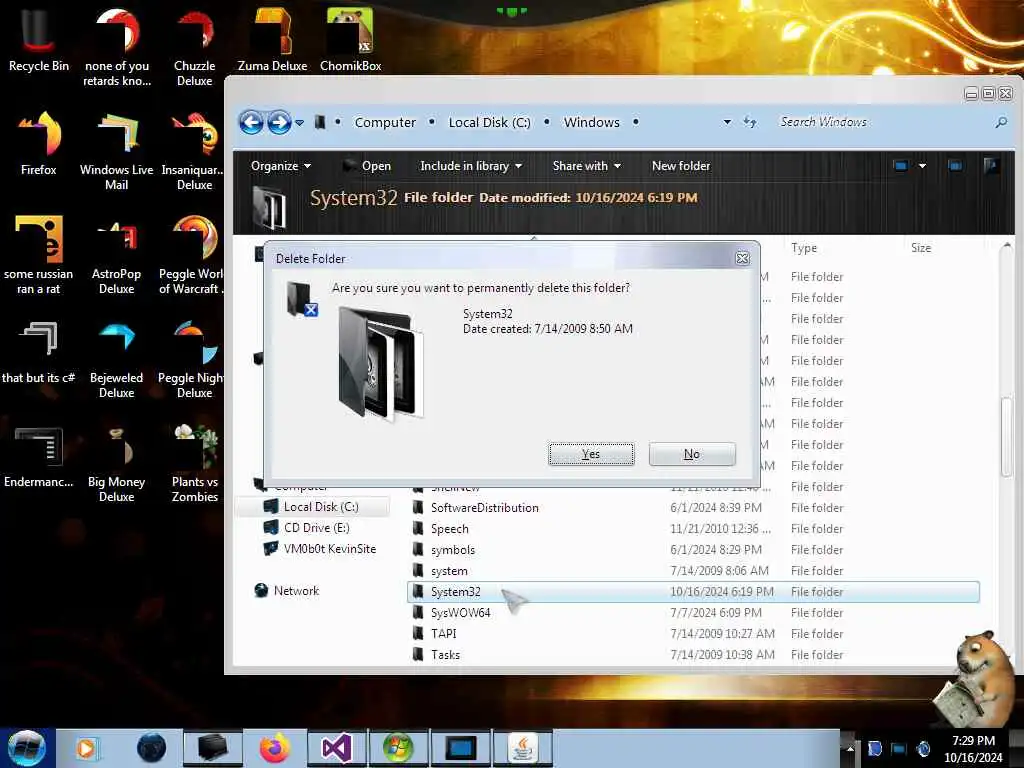This screenshot has height=768, width=1024.
Task: Click New folder in the toolbar
Action: 680,166
